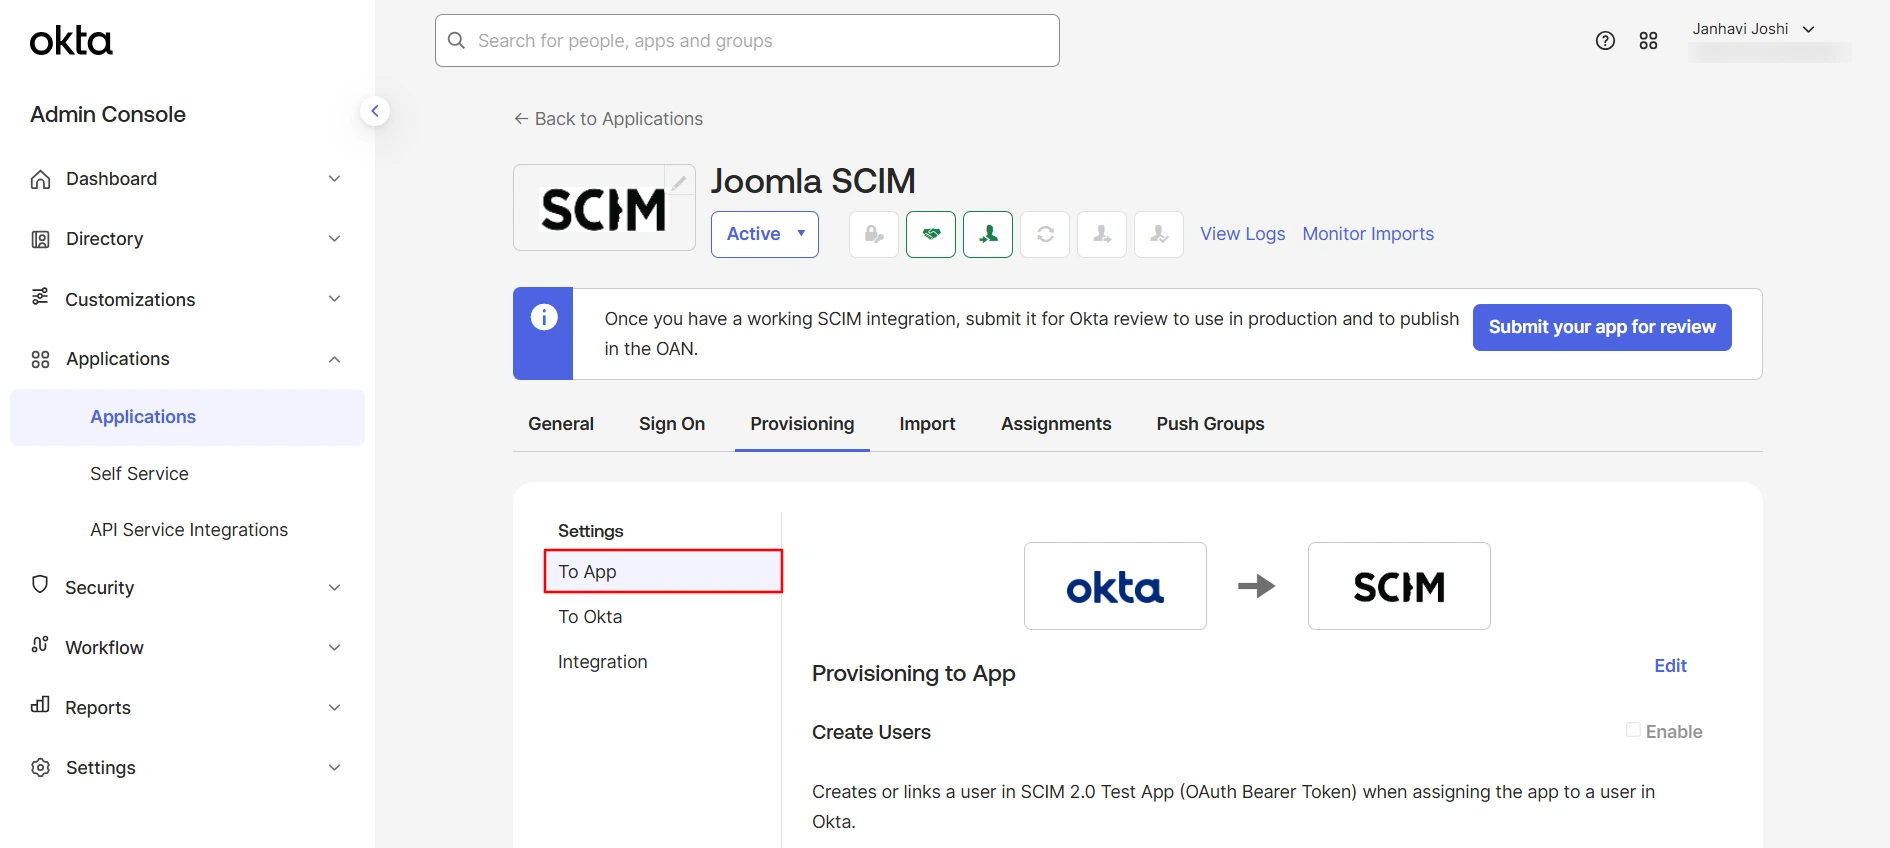Viewport: 1890px width, 848px height.
Task: Click the SCIM app logo image
Action: (604, 208)
